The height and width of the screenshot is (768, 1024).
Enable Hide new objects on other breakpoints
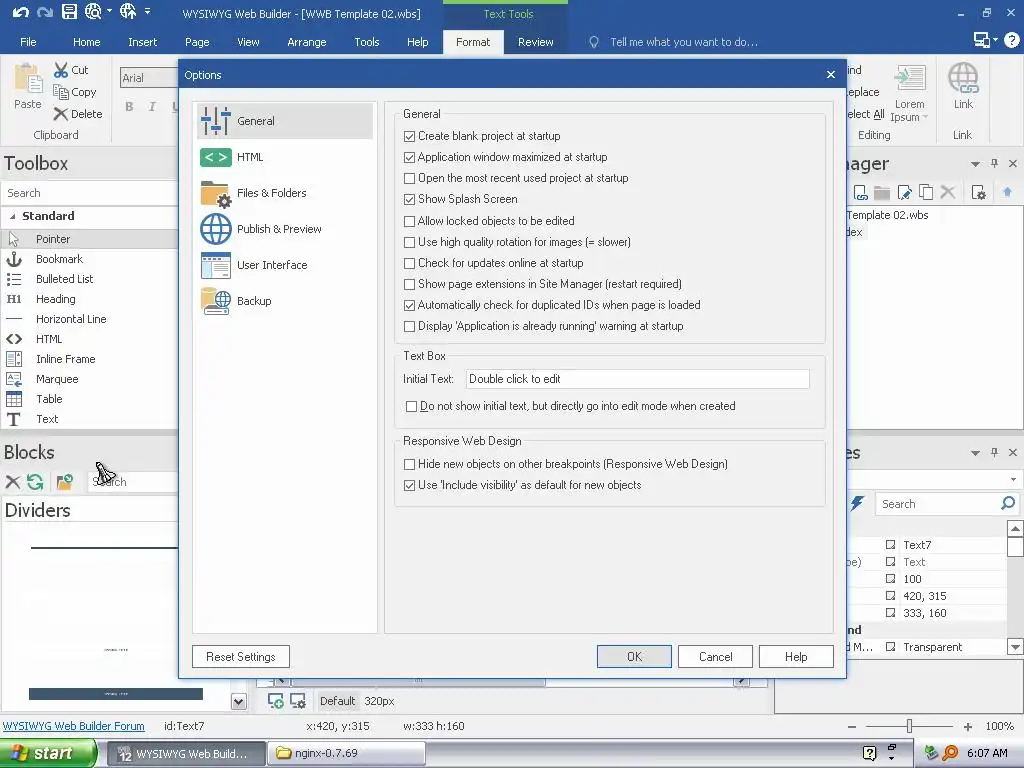409,464
